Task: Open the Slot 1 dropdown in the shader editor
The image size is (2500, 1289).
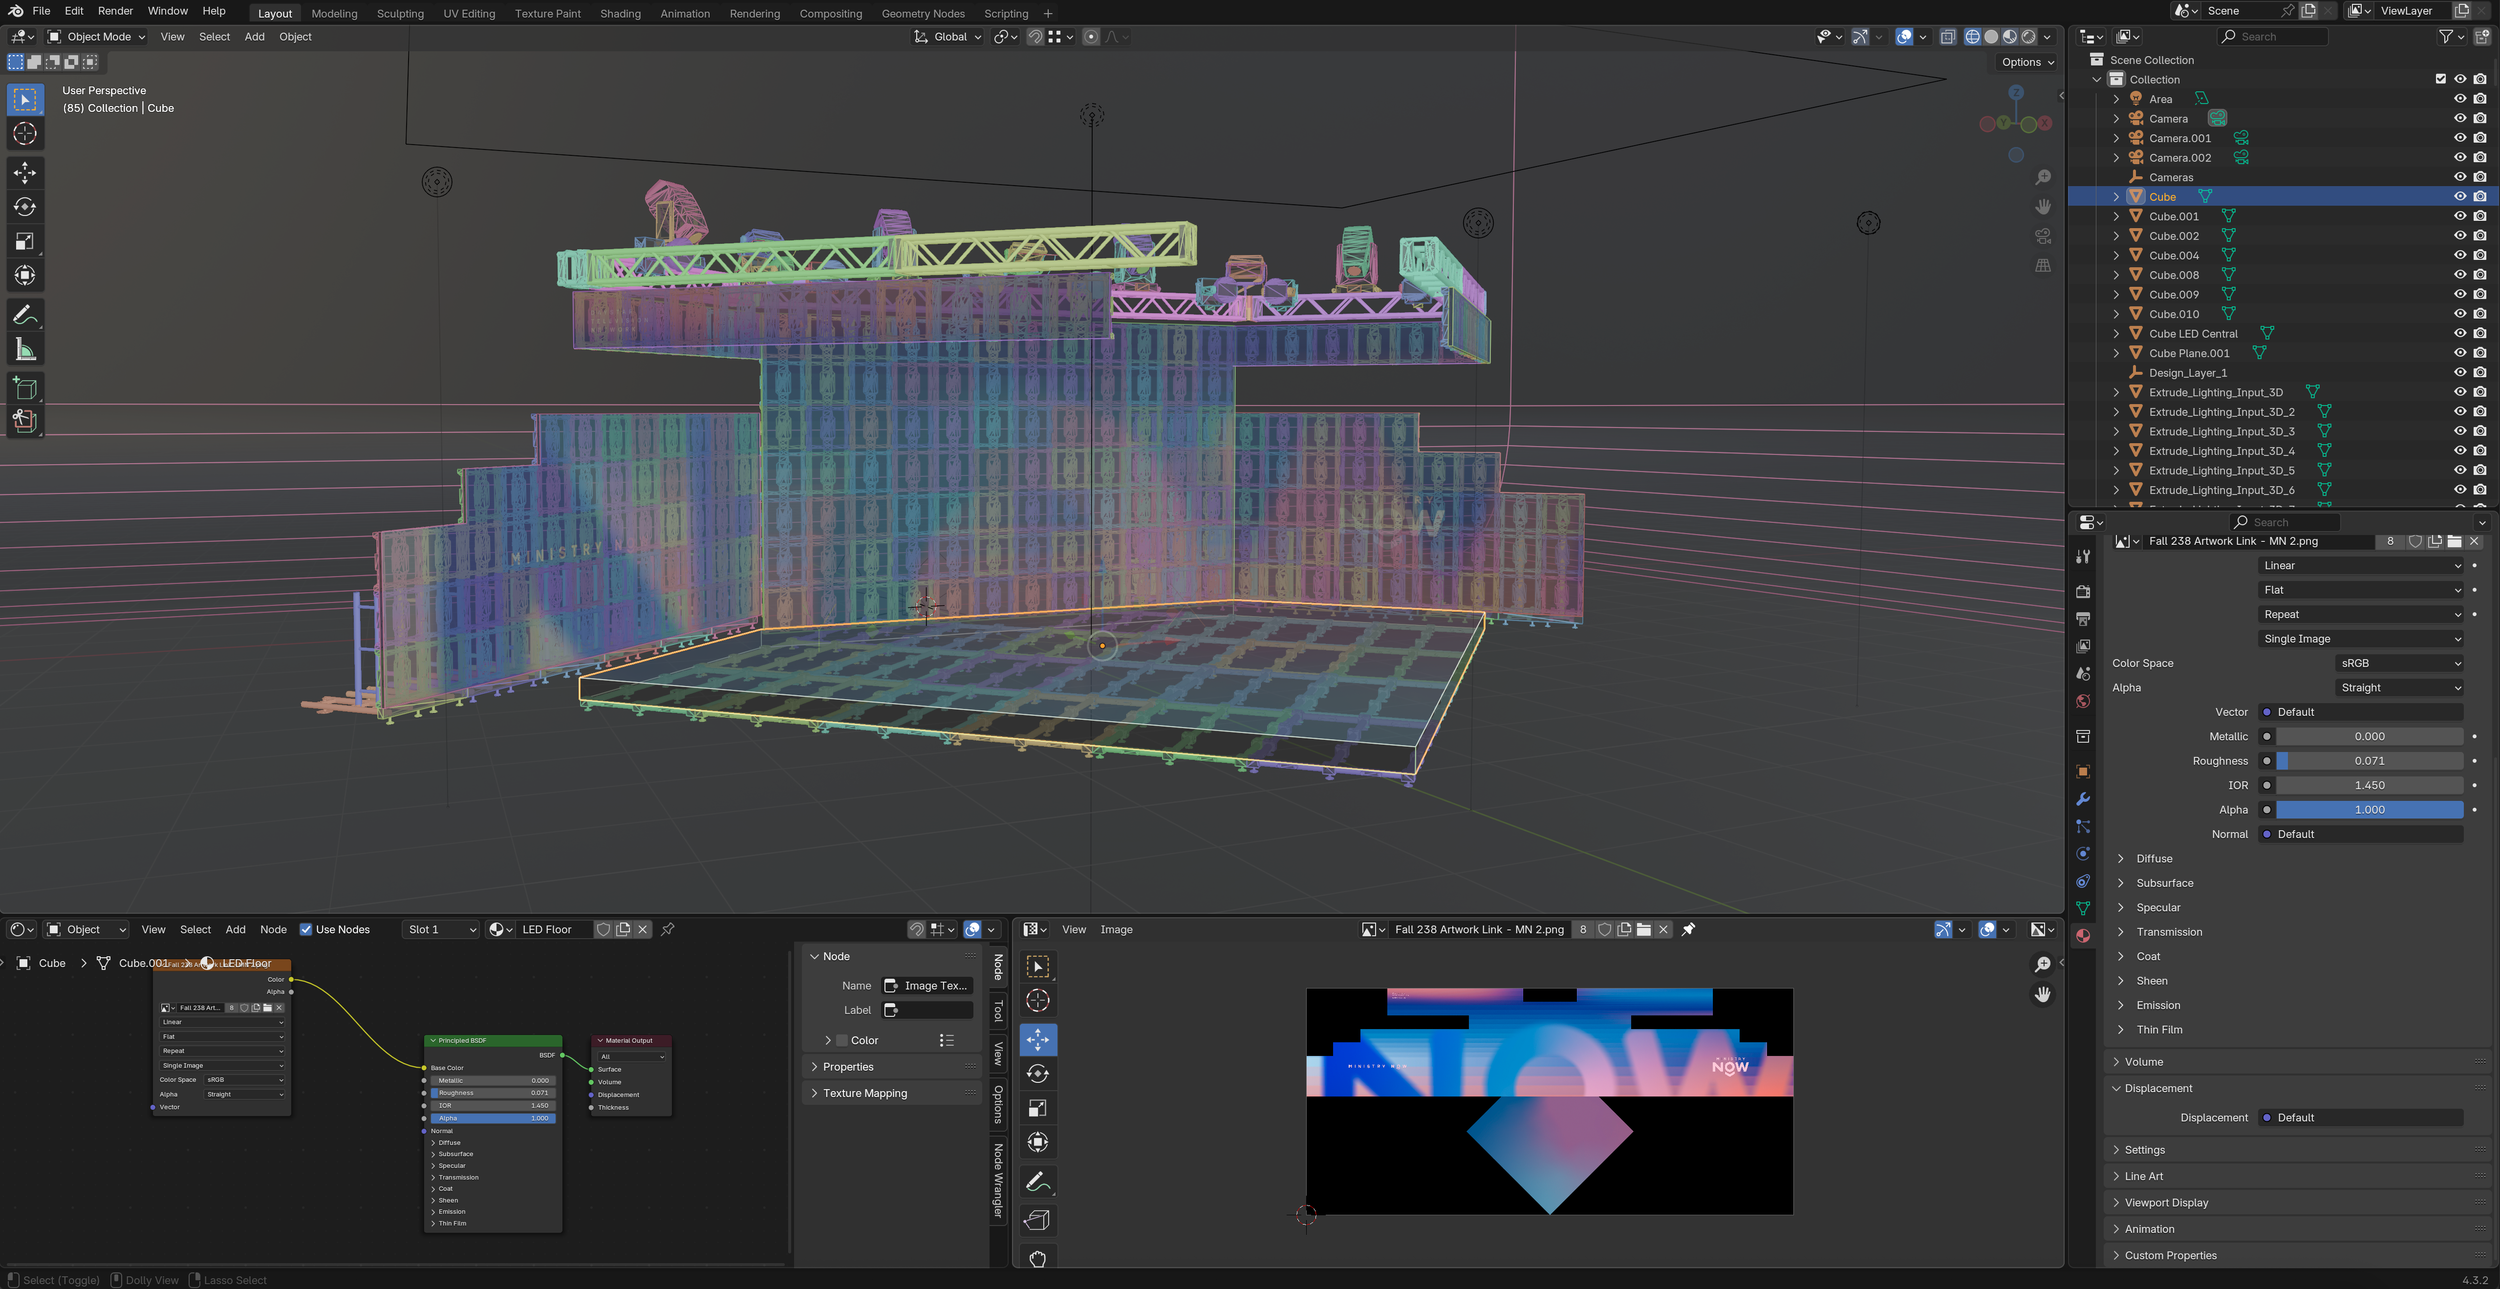Action: [x=440, y=929]
